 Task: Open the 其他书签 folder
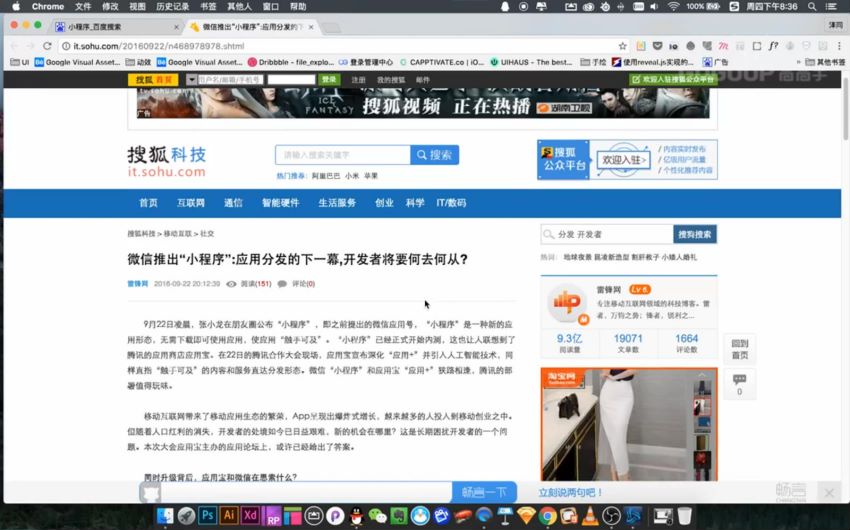point(825,62)
